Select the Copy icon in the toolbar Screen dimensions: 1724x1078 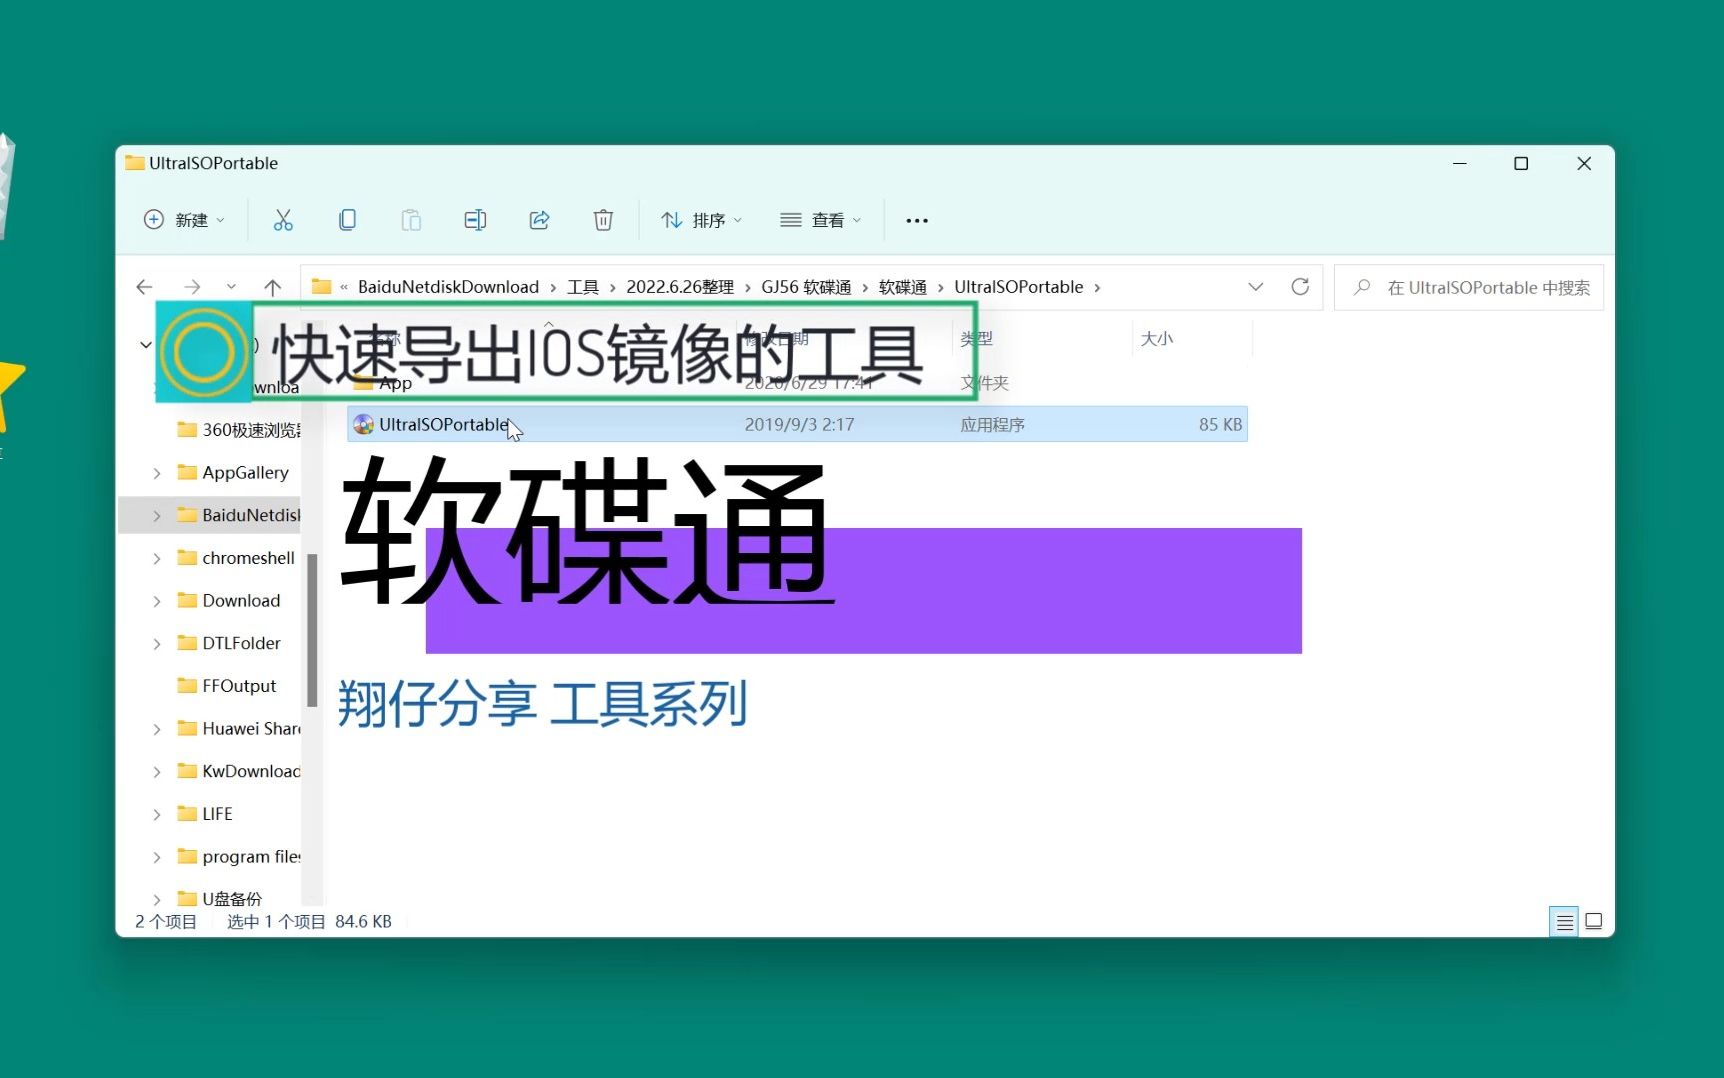(x=347, y=220)
